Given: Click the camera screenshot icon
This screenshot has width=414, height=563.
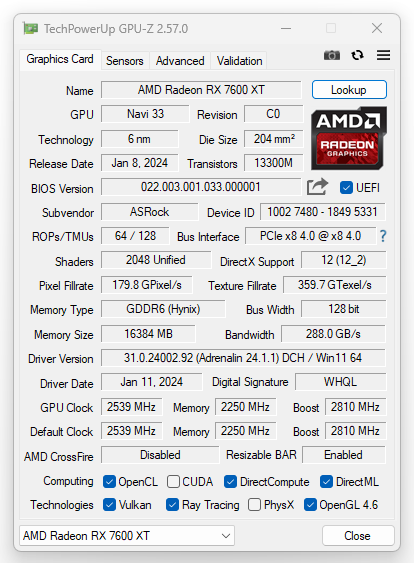Looking at the screenshot, I should (x=332, y=55).
